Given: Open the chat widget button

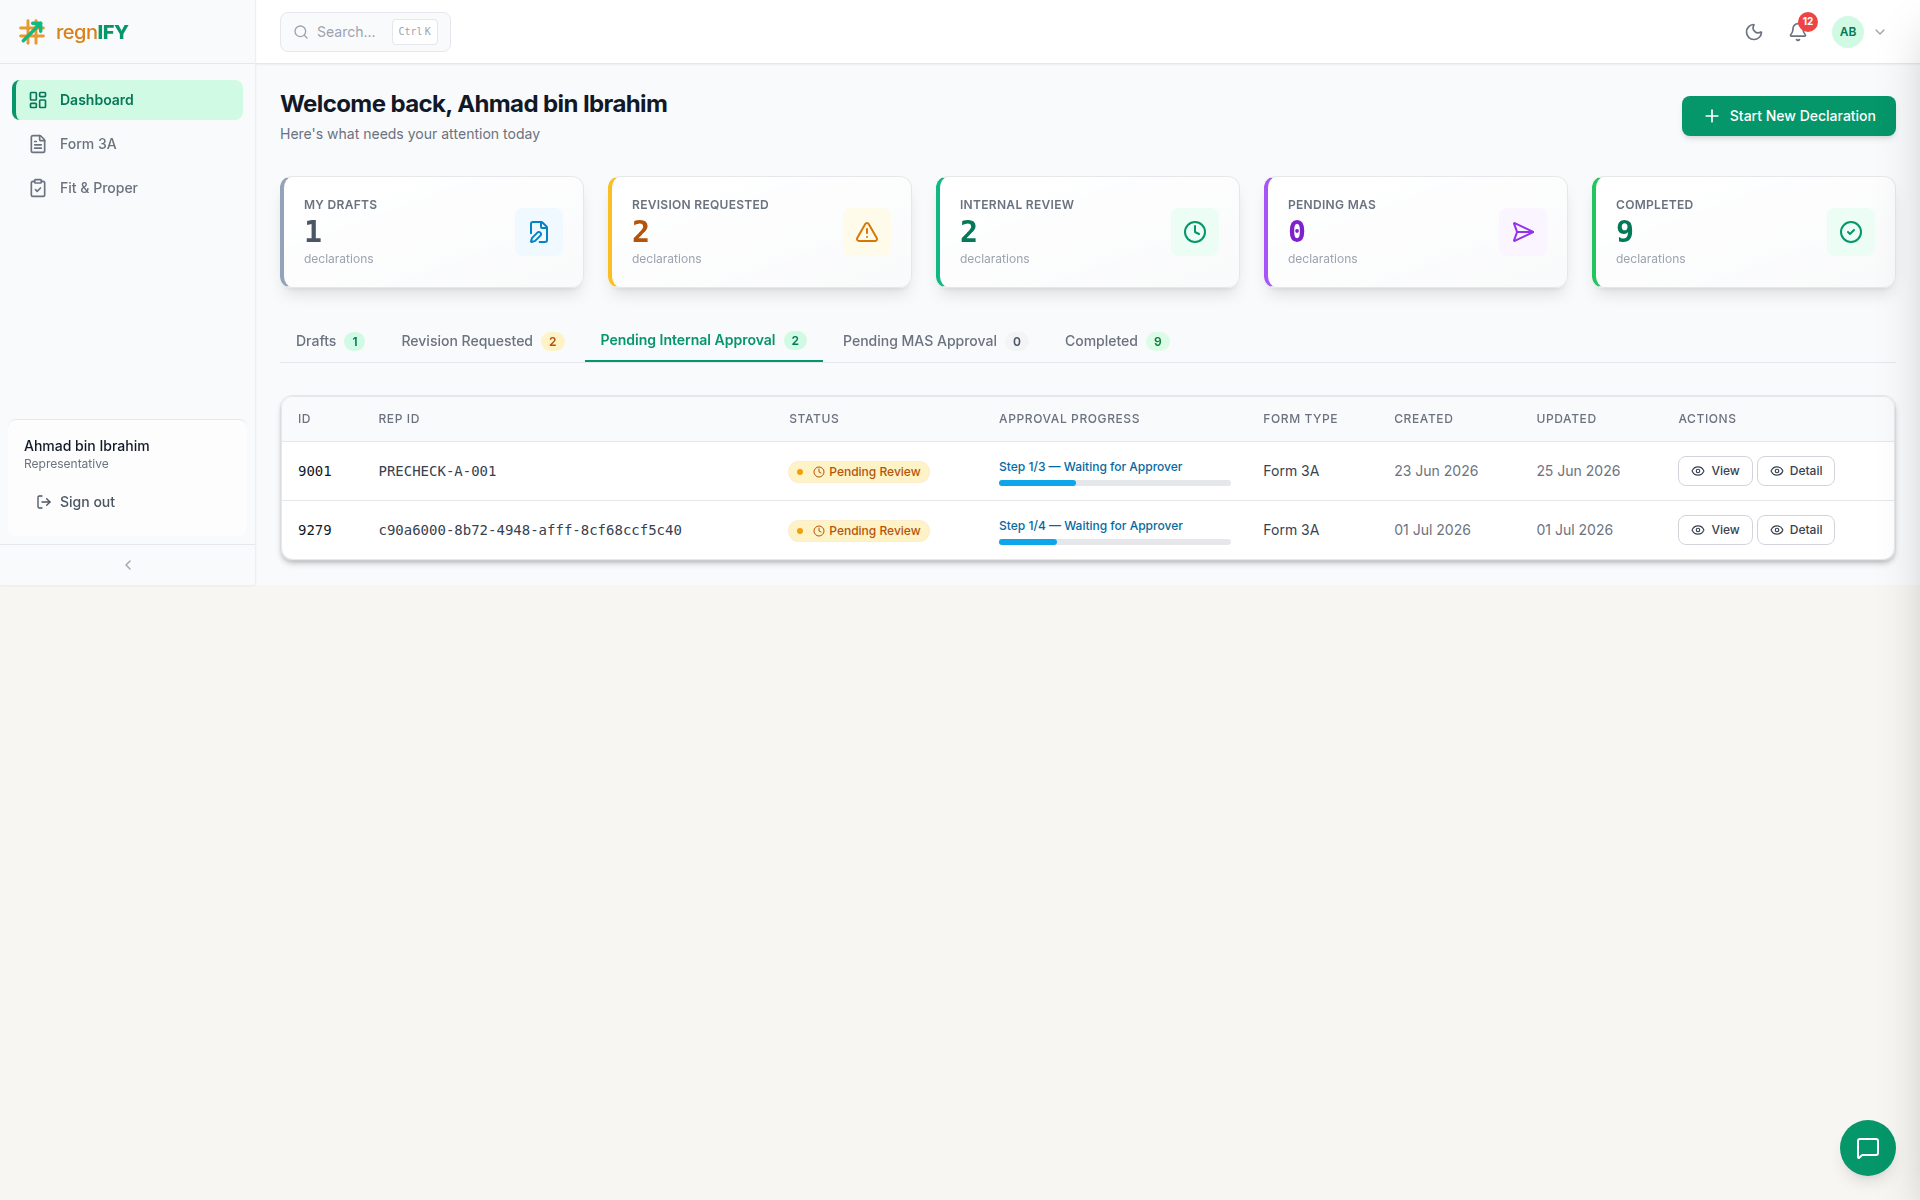Looking at the screenshot, I should 1868,1148.
